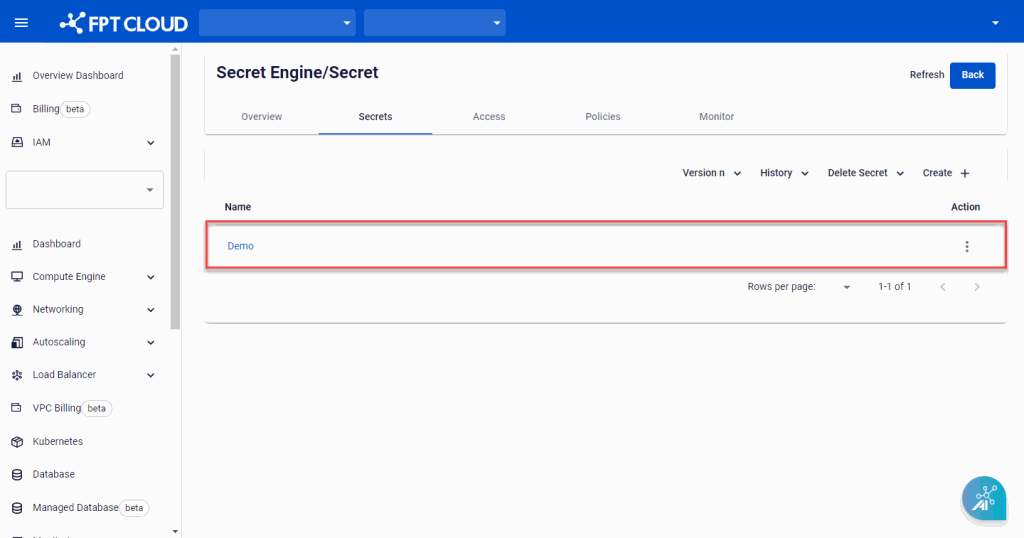Image resolution: width=1024 pixels, height=538 pixels.
Task: Open Billing beta in the sidebar
Action: (x=61, y=109)
